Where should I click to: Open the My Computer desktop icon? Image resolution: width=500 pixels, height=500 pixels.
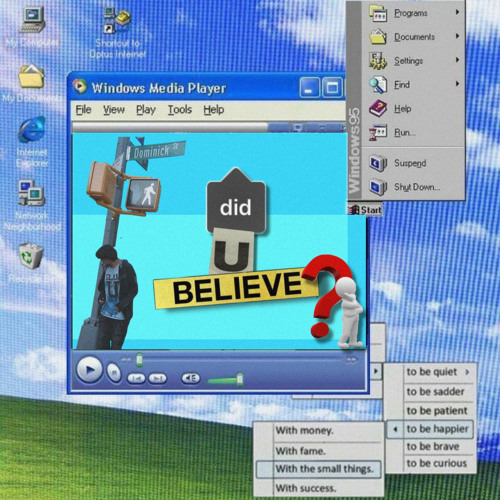point(32,21)
